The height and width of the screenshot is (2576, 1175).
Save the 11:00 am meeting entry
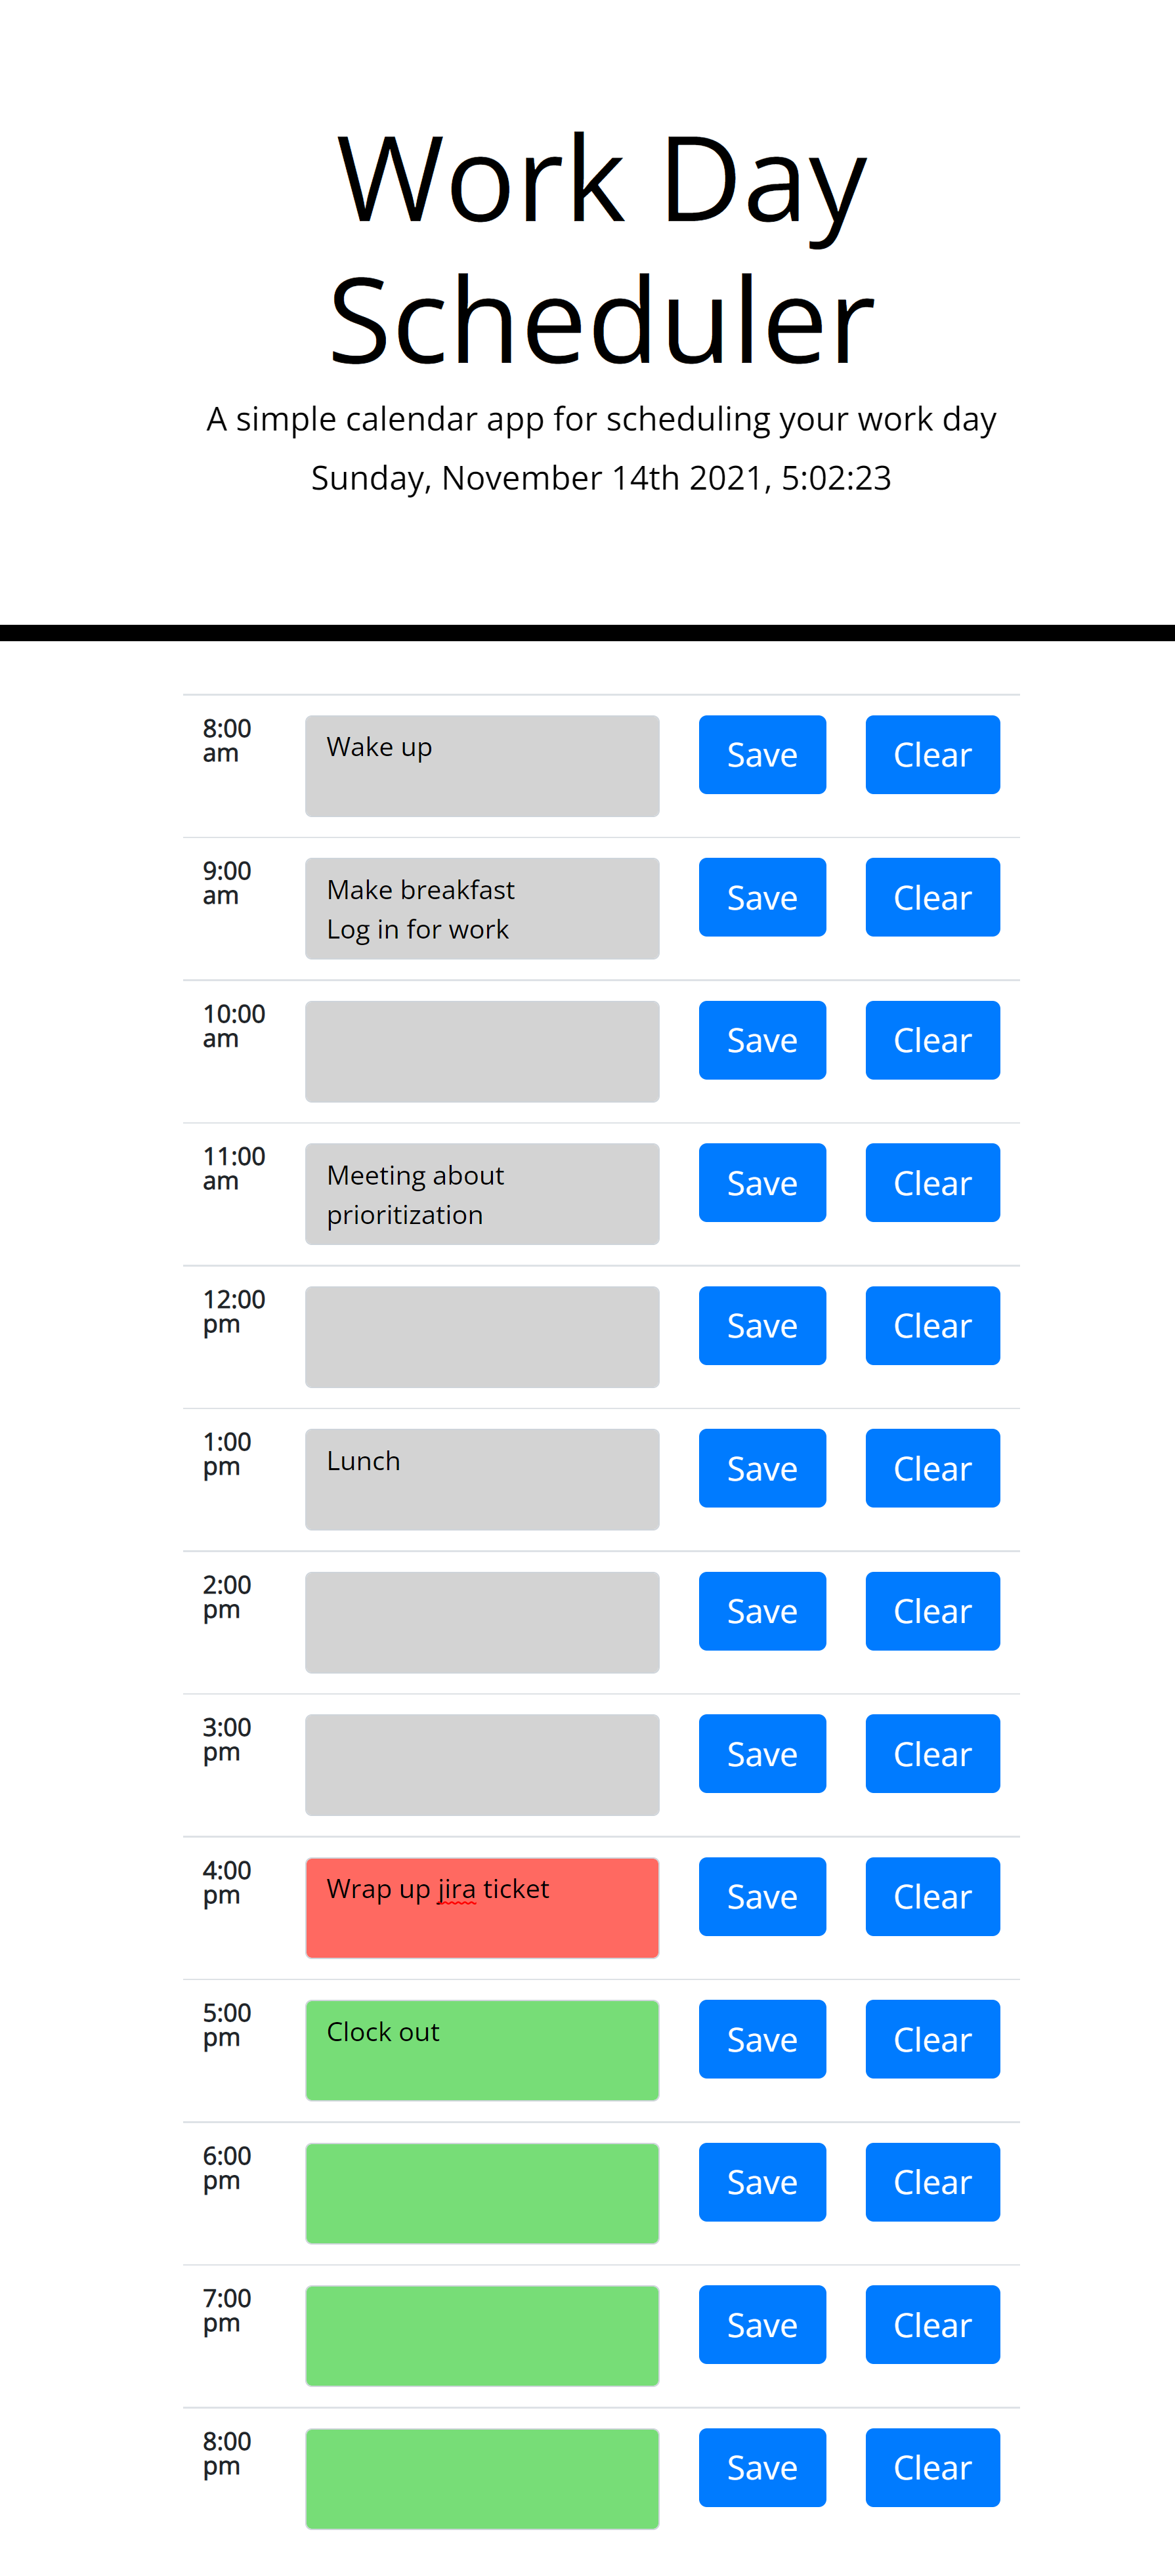(761, 1182)
